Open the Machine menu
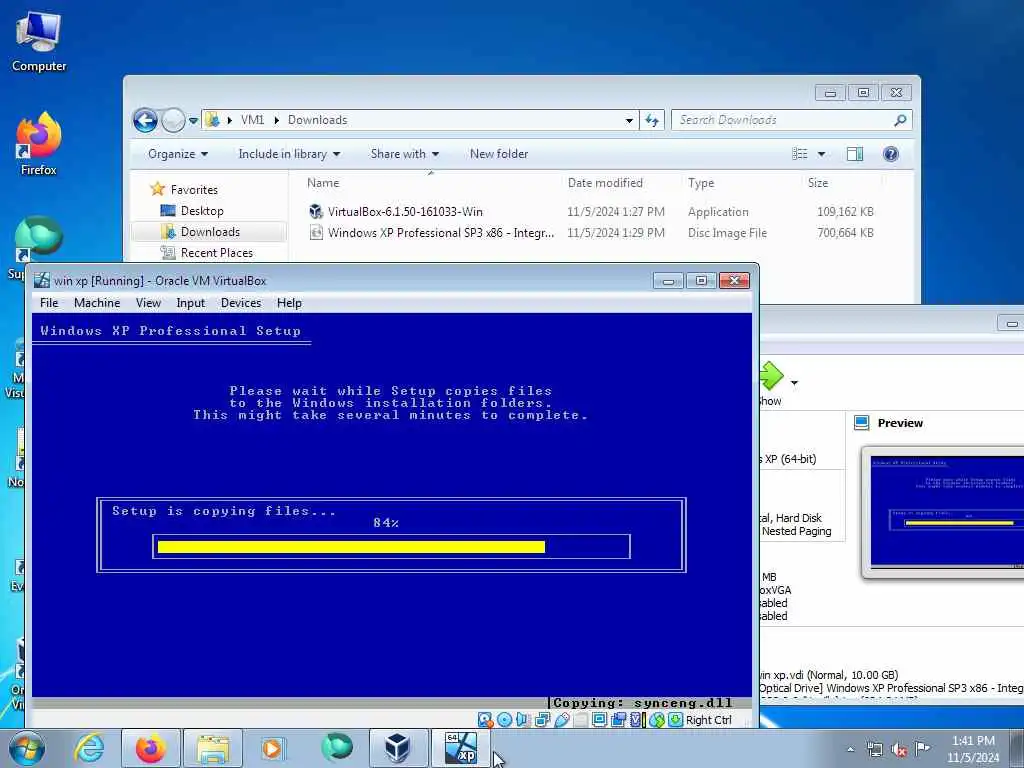The width and height of the screenshot is (1024, 768). tap(97, 303)
